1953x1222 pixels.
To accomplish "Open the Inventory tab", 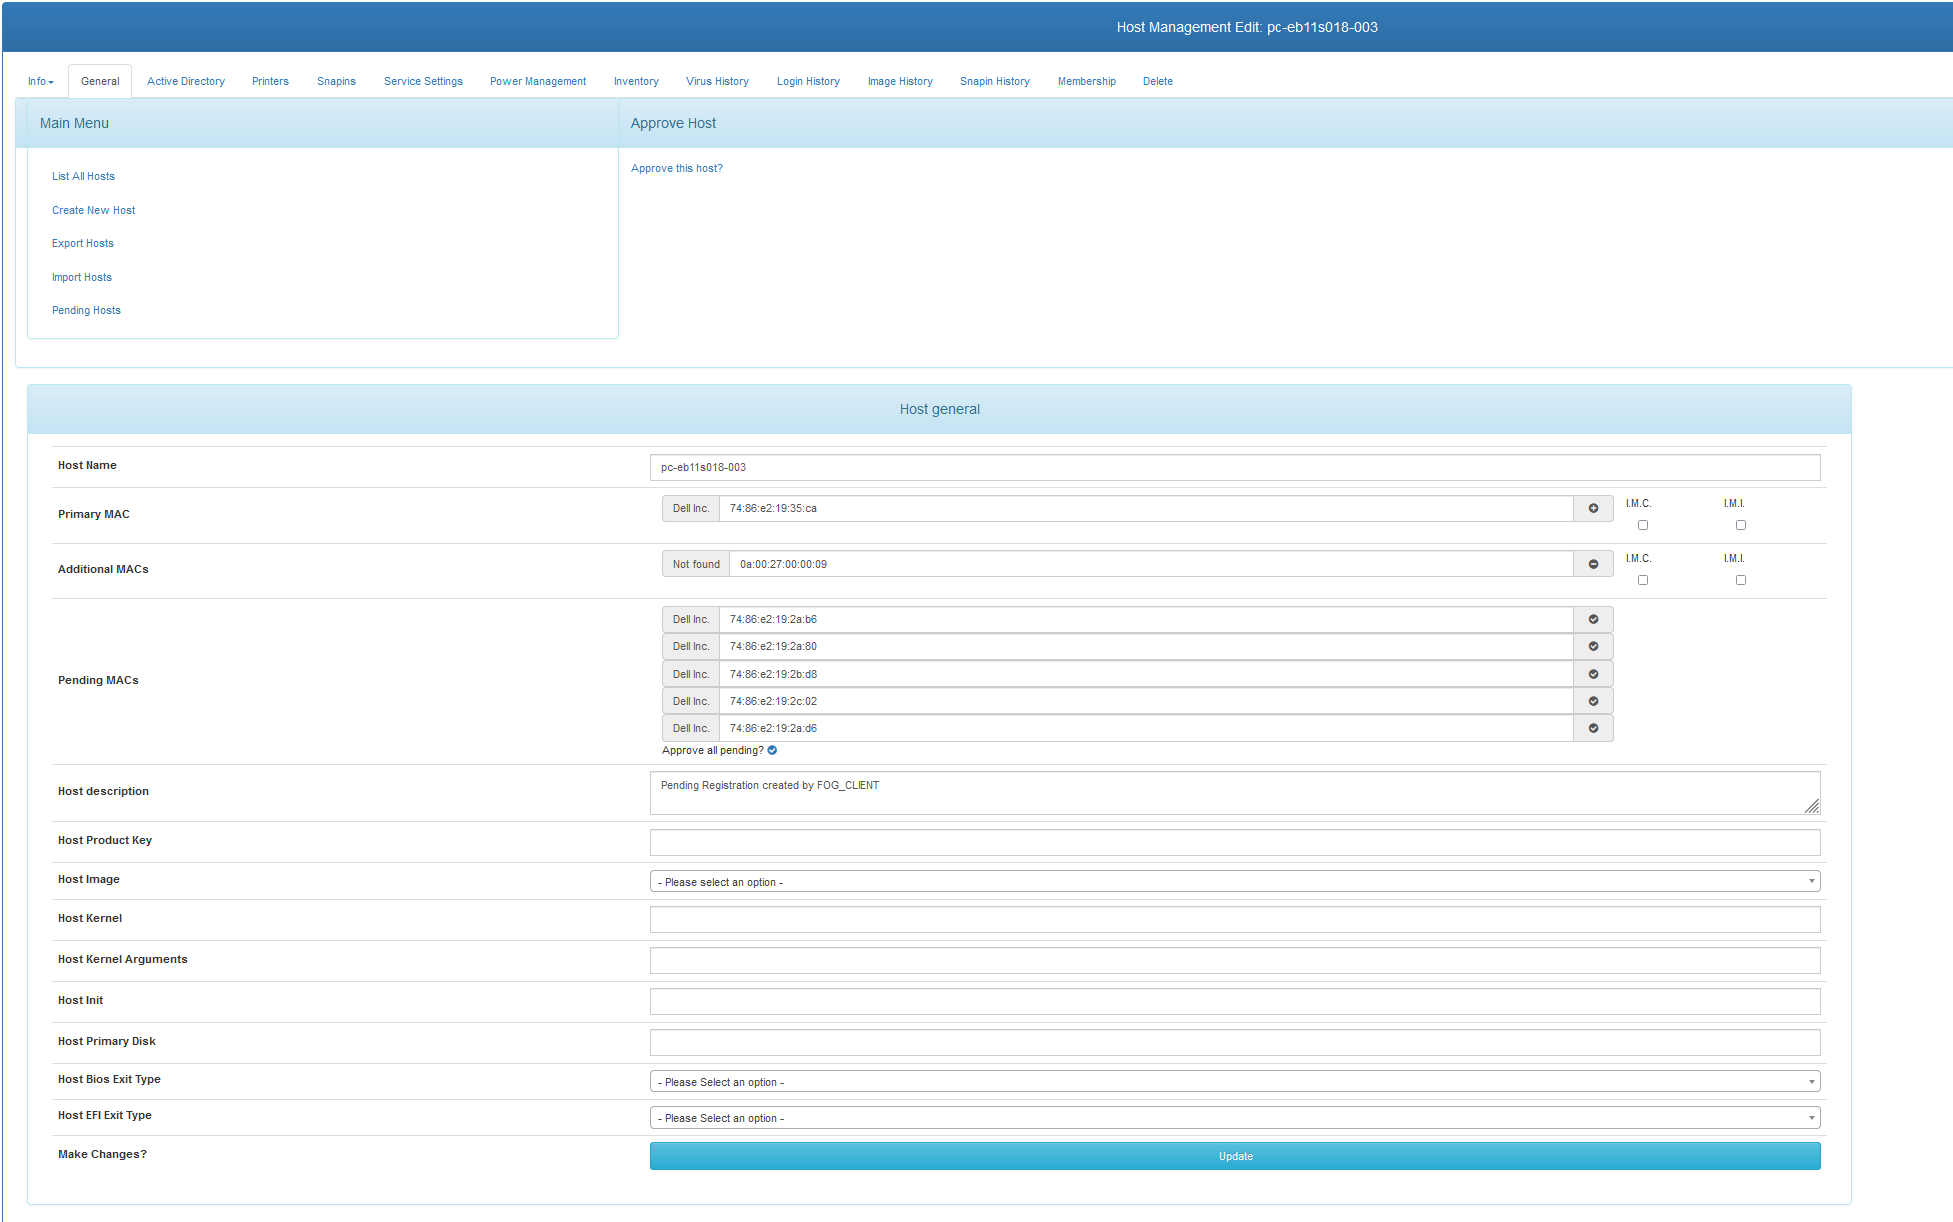I will pyautogui.click(x=636, y=82).
